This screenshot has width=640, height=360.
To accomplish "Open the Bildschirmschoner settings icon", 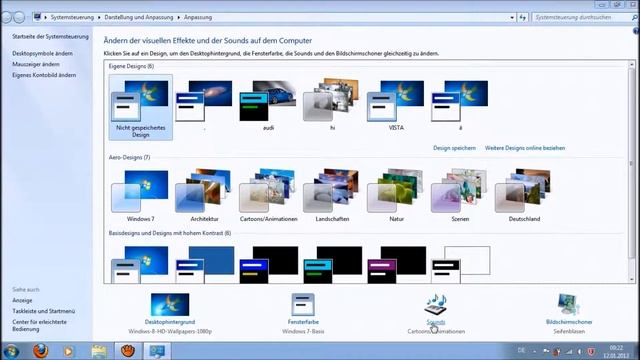I will coord(569,304).
